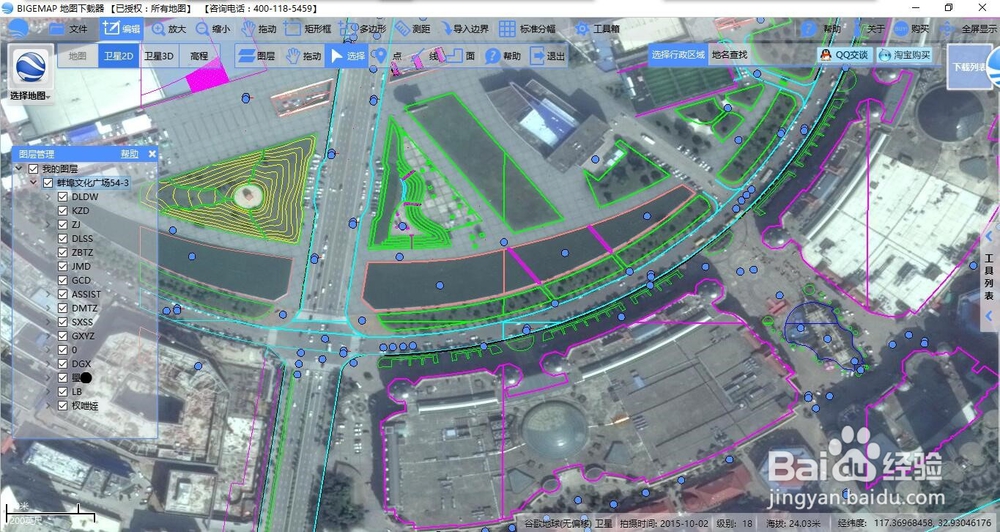The height and width of the screenshot is (532, 1000).
Task: Click the 拍摄时间: 2015-10-02 status text
Action: (x=664, y=524)
